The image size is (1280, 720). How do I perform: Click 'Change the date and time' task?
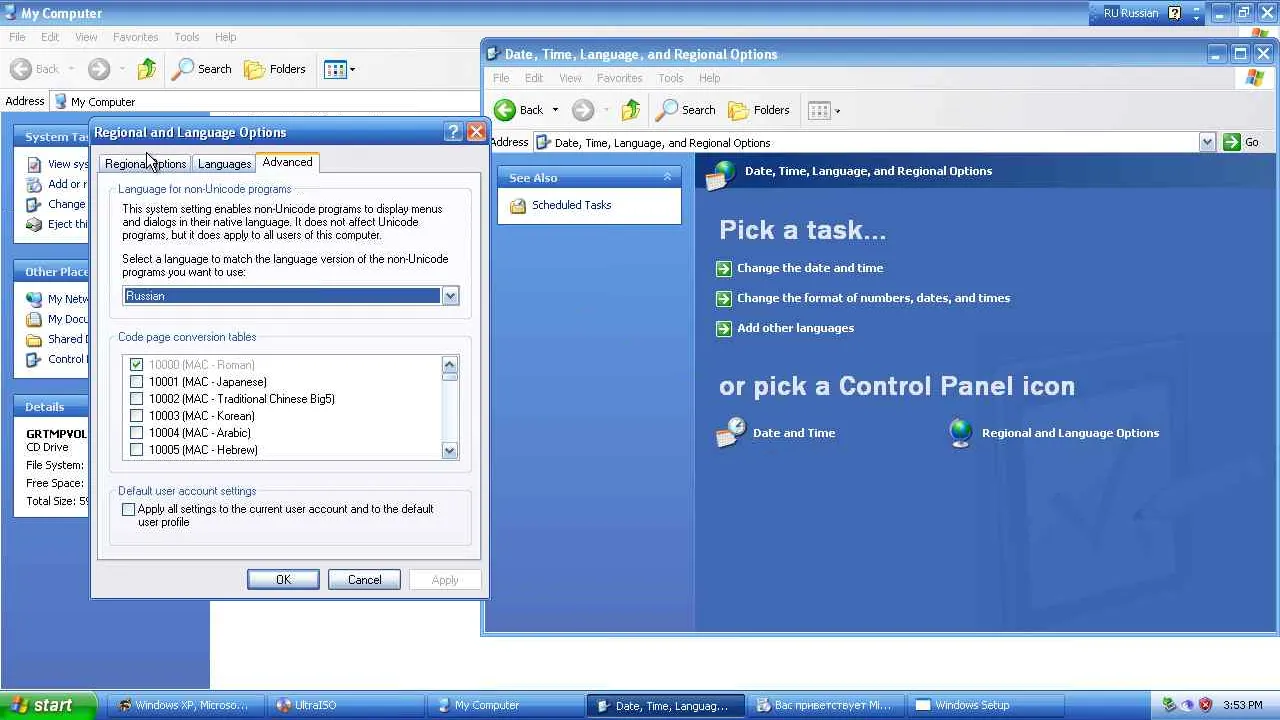810,268
